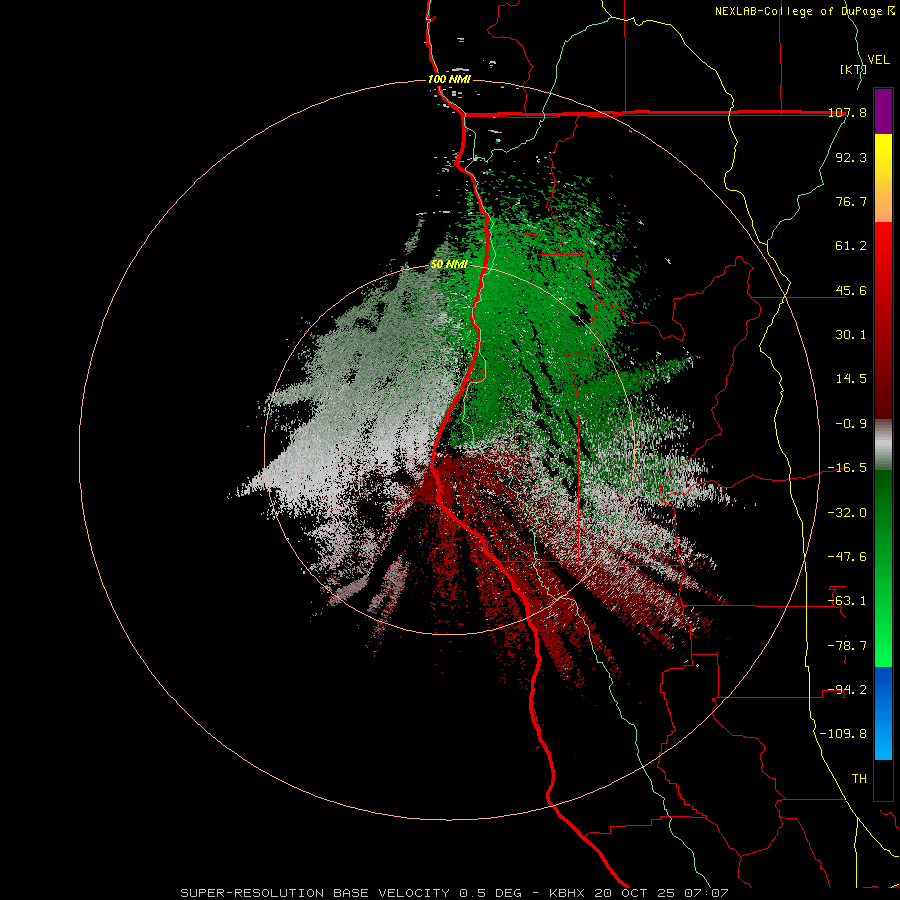Select the -78.7 legend value

pyautogui.click(x=847, y=646)
